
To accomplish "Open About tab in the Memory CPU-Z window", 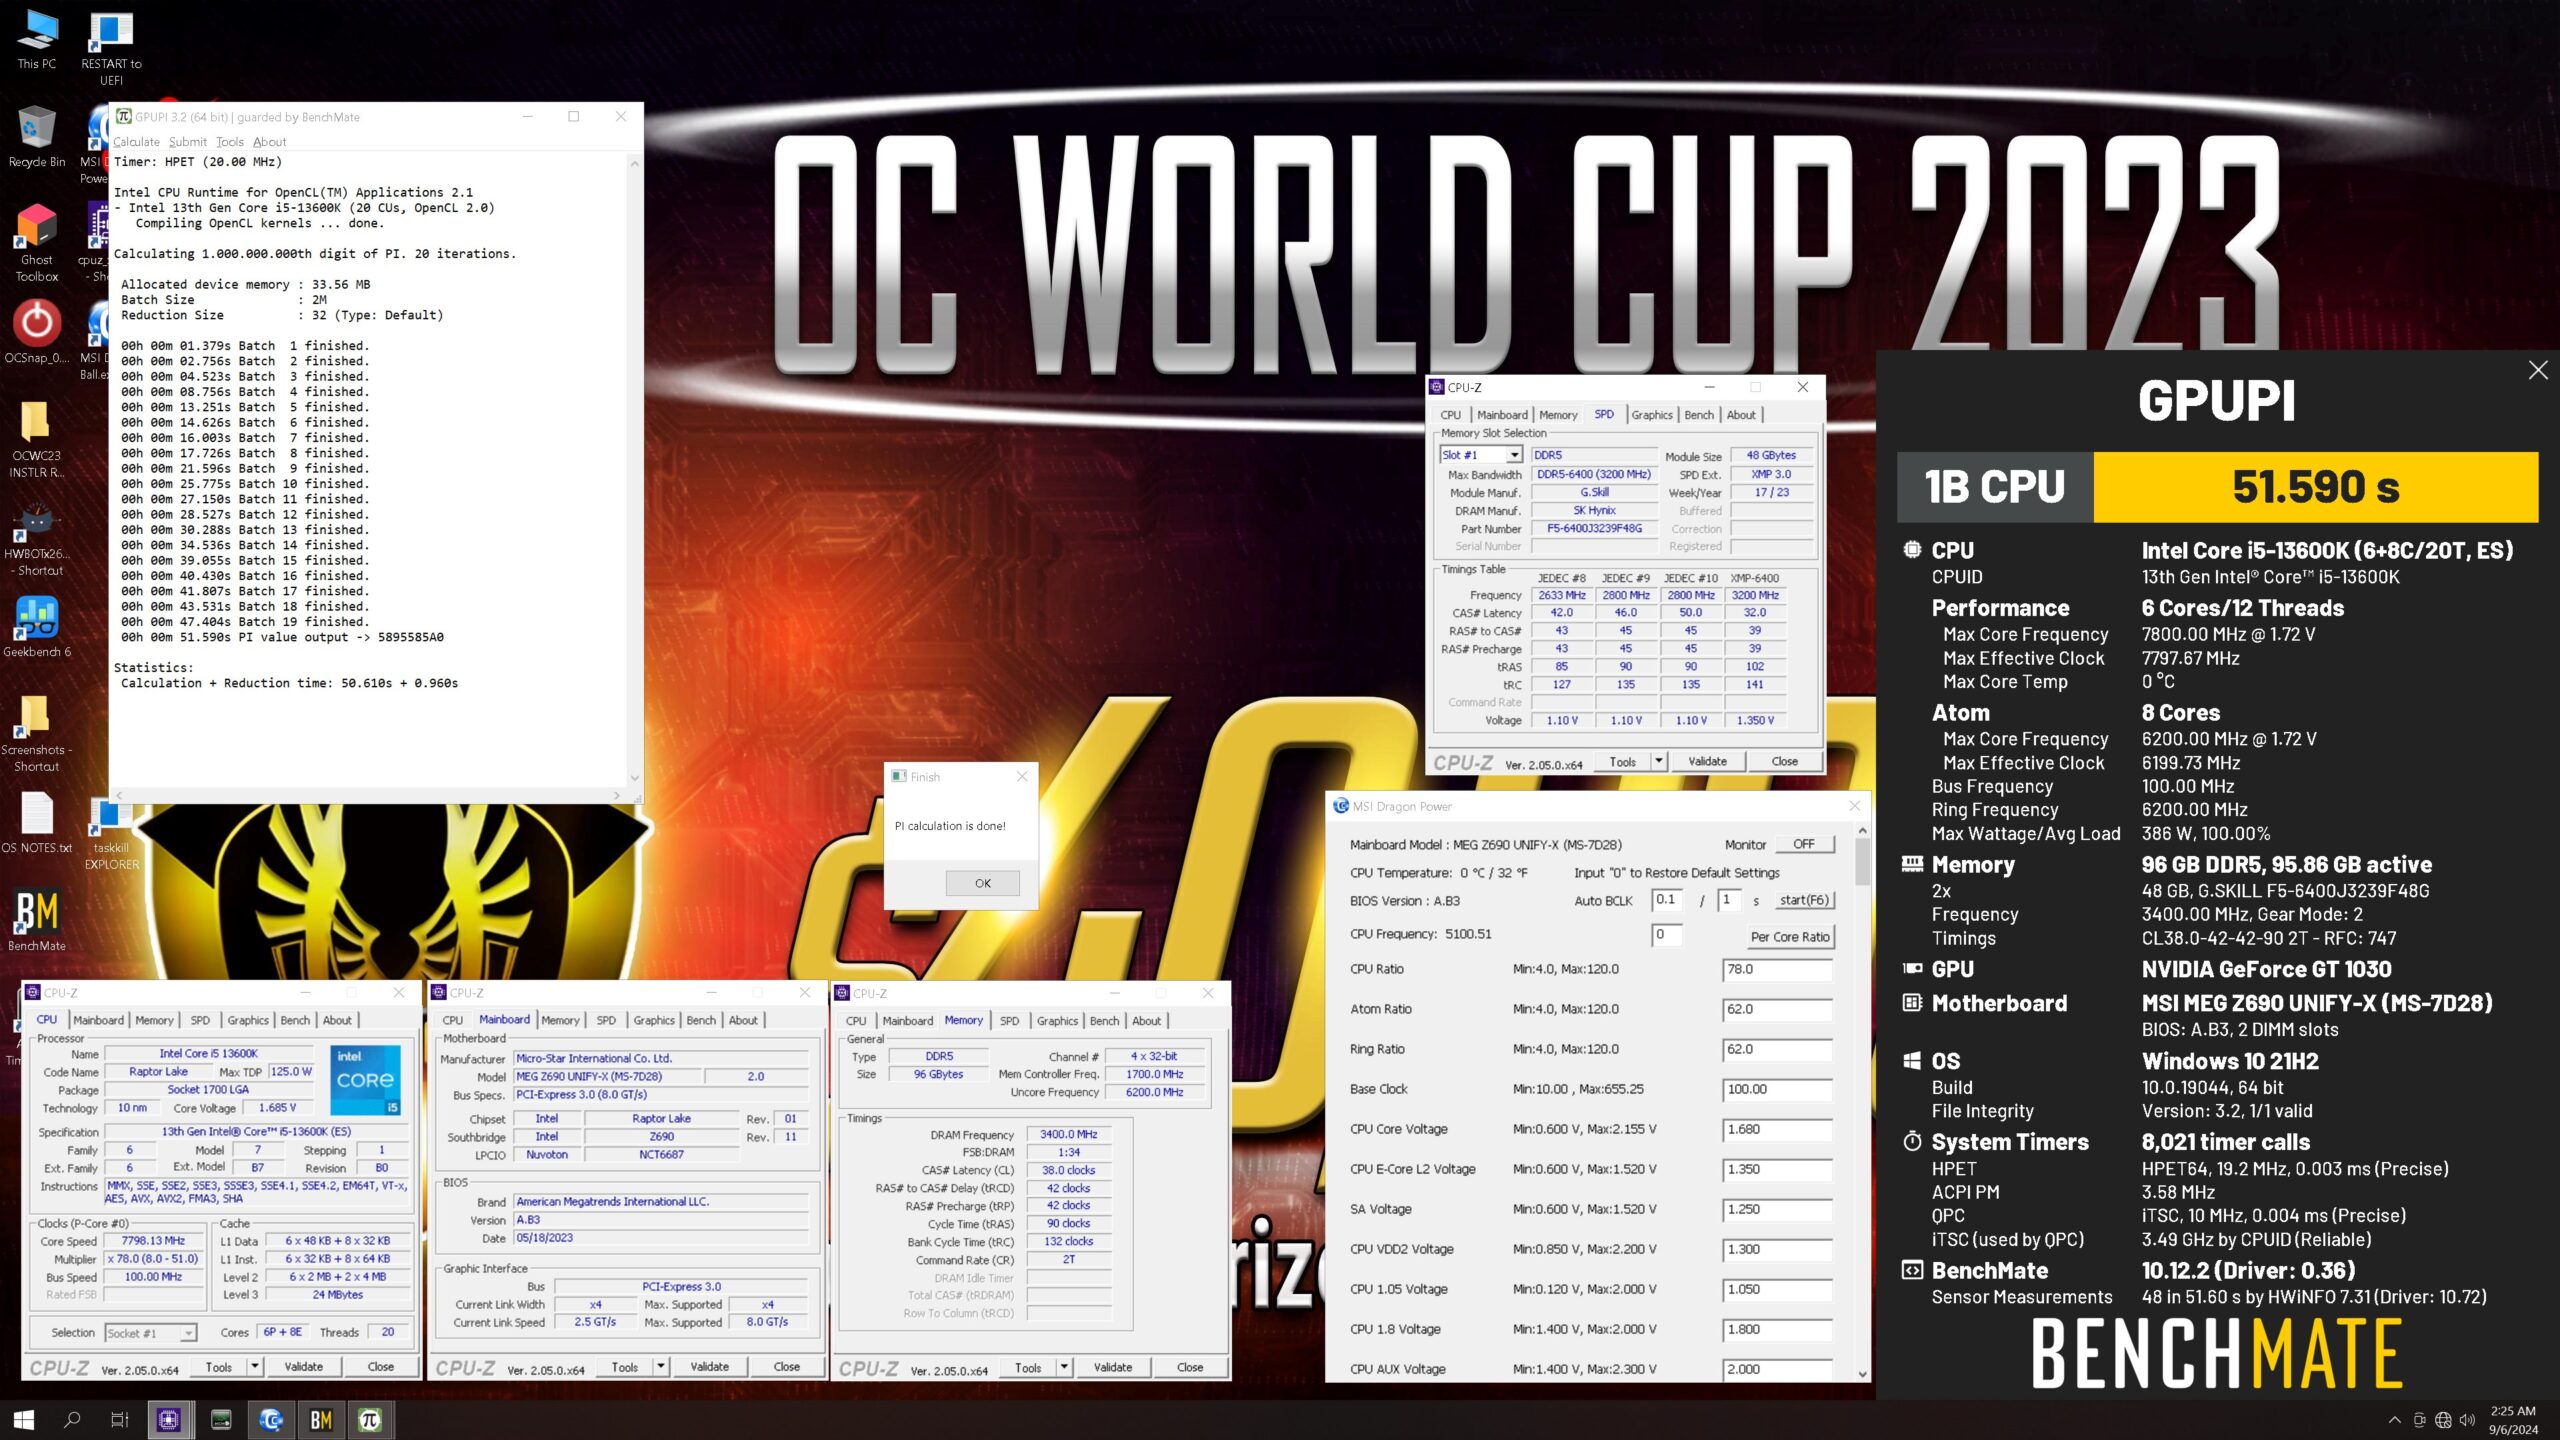I will click(1147, 1021).
